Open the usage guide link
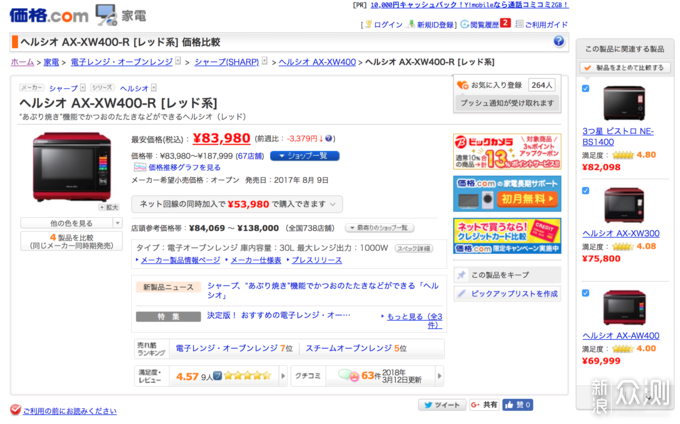This screenshot has width=680, height=424. click(546, 25)
